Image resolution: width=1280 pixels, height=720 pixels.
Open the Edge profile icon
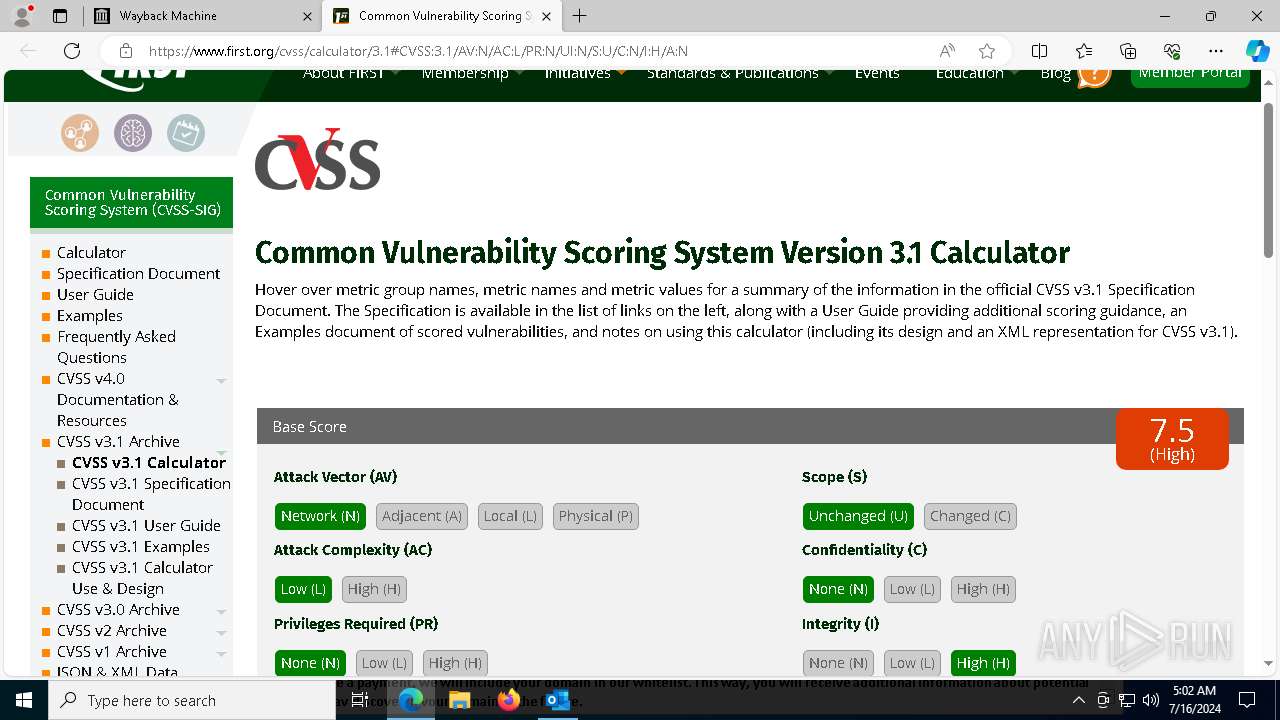[x=22, y=16]
